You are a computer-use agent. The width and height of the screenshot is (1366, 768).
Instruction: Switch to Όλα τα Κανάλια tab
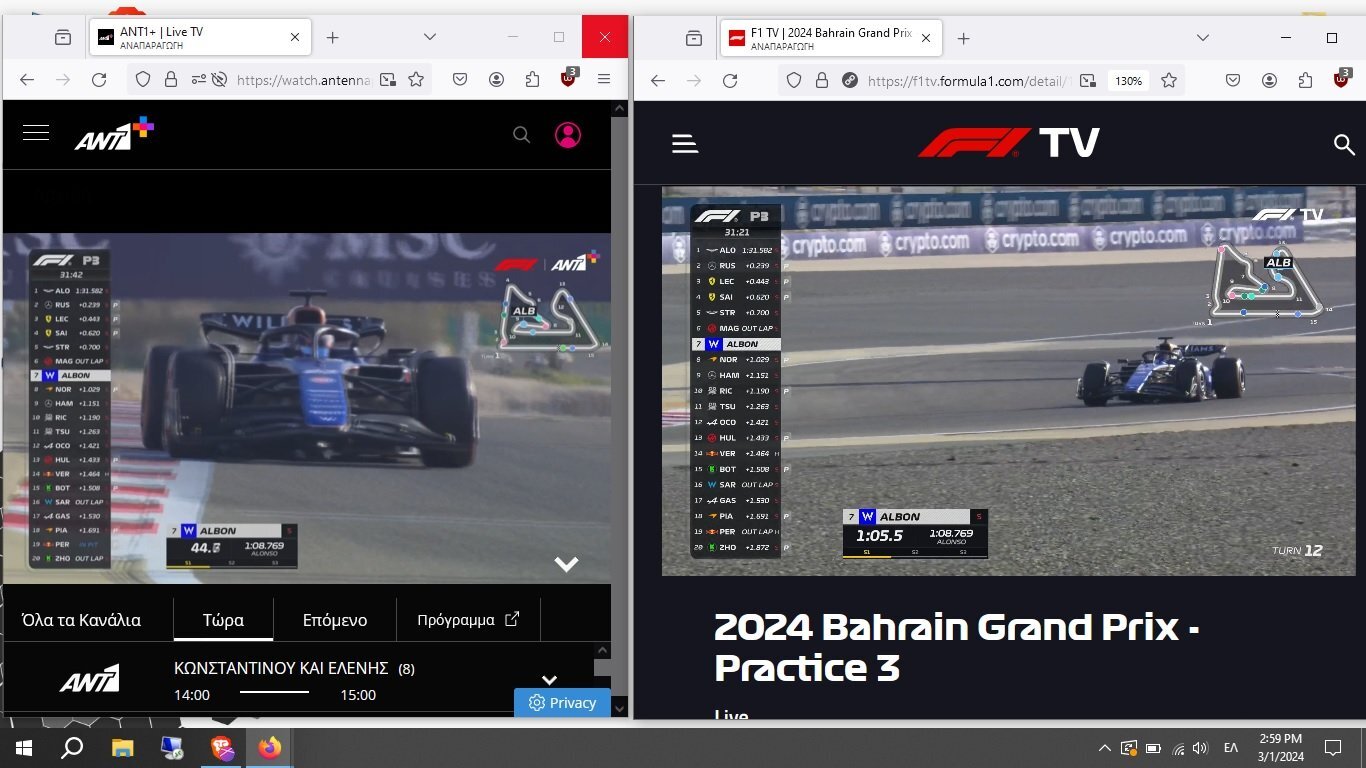[81, 620]
